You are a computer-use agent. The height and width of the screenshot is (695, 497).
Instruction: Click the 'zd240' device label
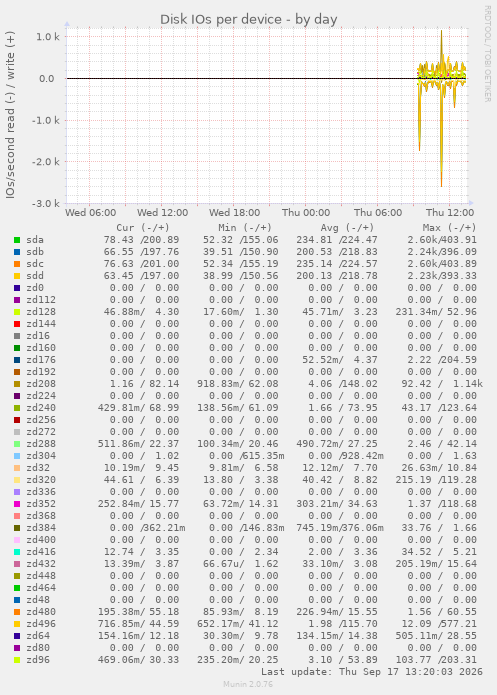(41, 408)
